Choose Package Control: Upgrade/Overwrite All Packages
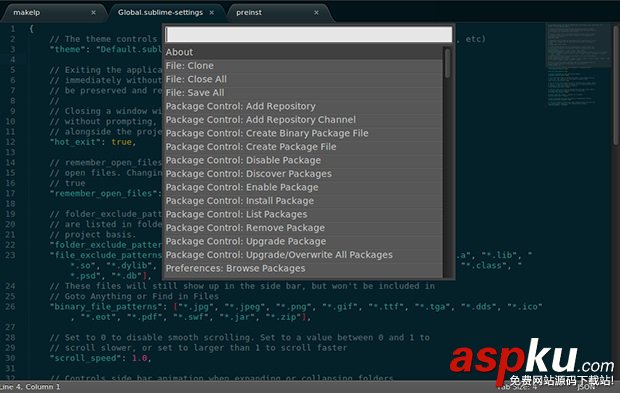Screen dimensions: 620x393 tap(303, 255)
